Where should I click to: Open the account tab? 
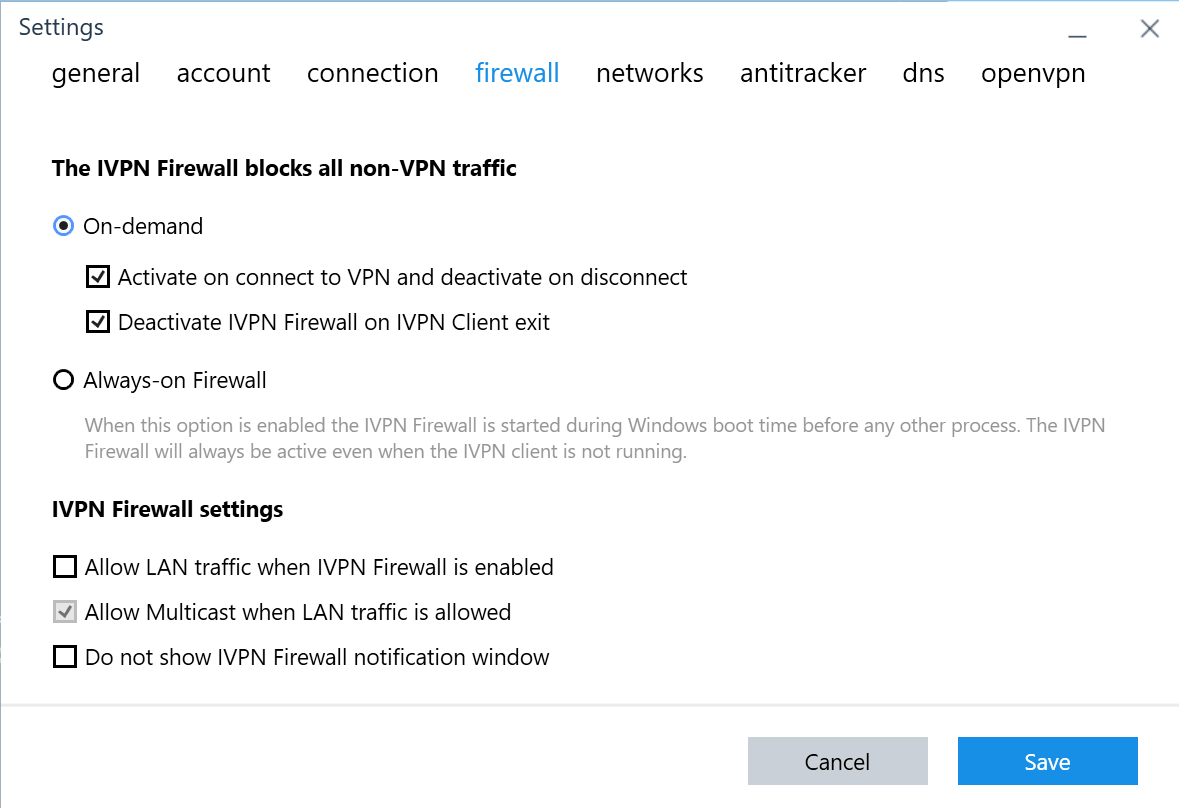[x=223, y=73]
